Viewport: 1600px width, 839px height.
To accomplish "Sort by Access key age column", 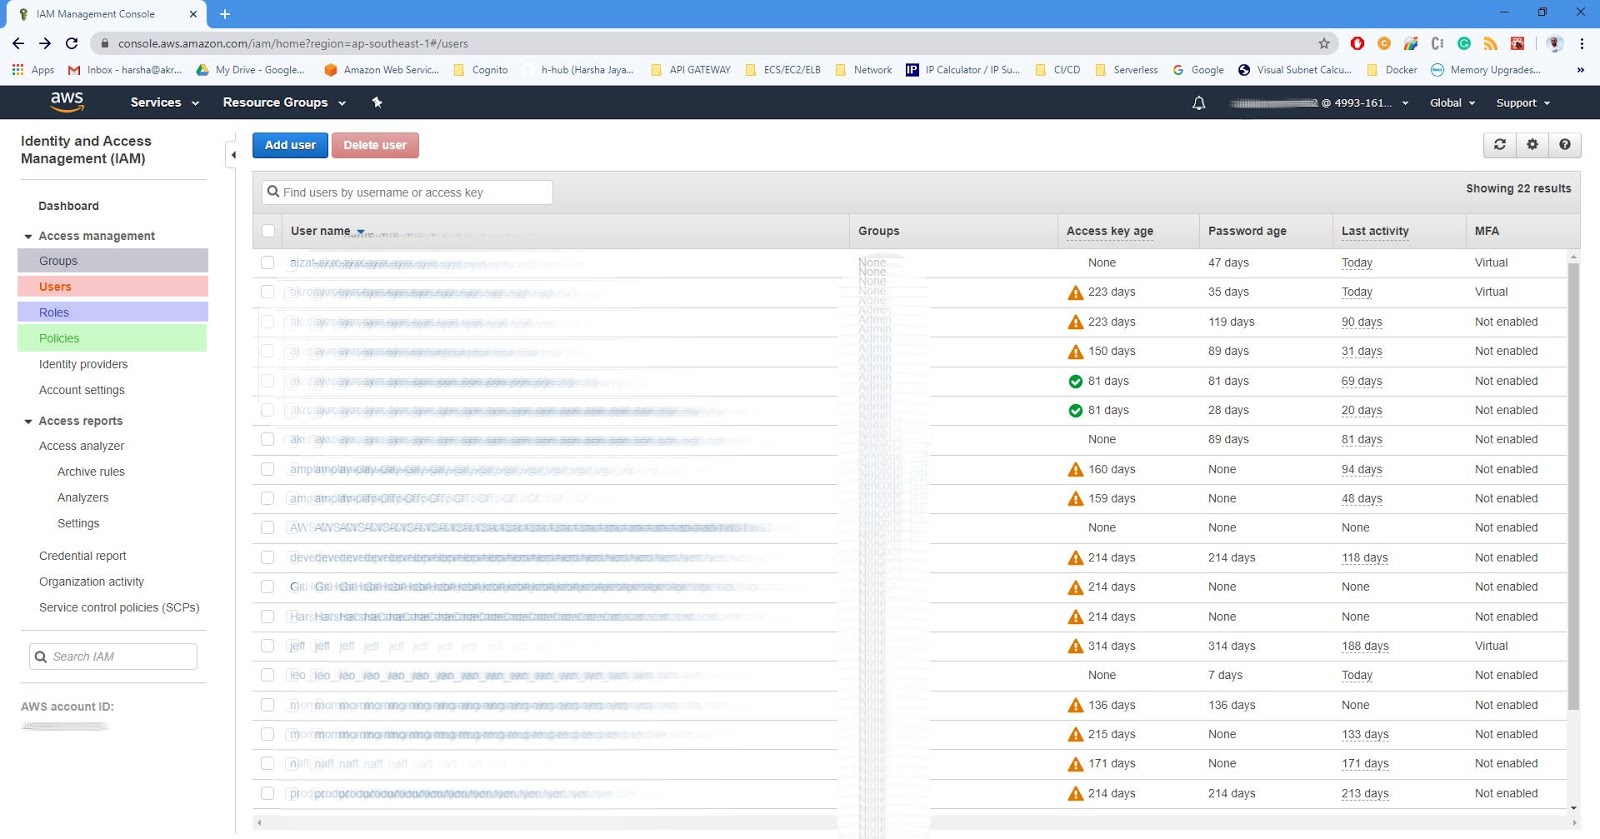I will coord(1109,231).
